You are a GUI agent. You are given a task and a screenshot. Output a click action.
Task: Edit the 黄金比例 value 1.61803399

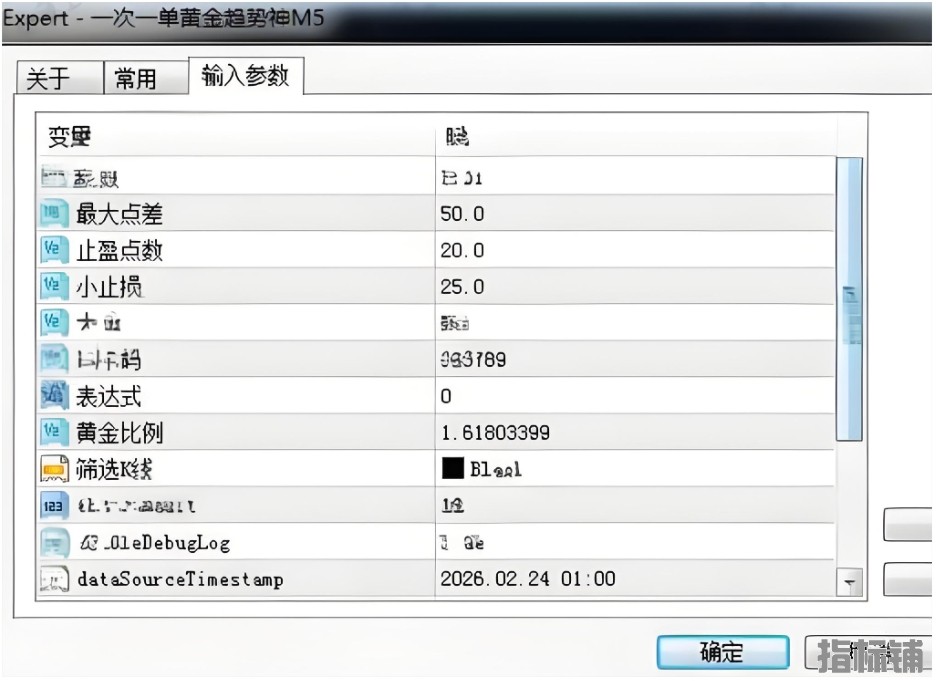[x=495, y=433]
